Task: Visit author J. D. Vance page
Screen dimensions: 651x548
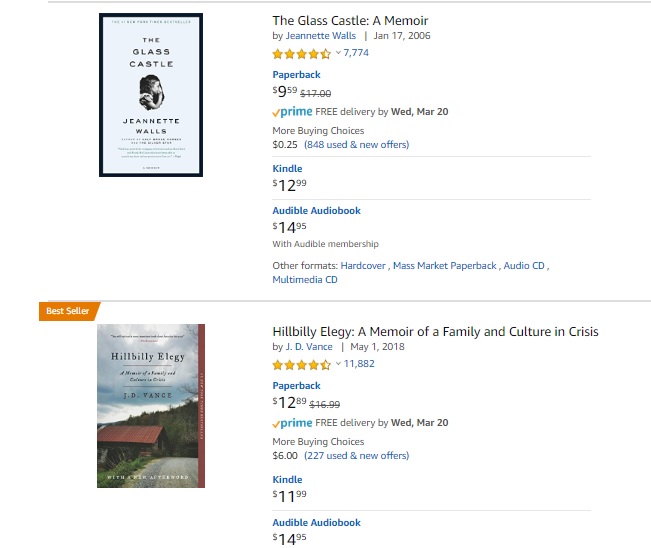Action: coord(309,347)
